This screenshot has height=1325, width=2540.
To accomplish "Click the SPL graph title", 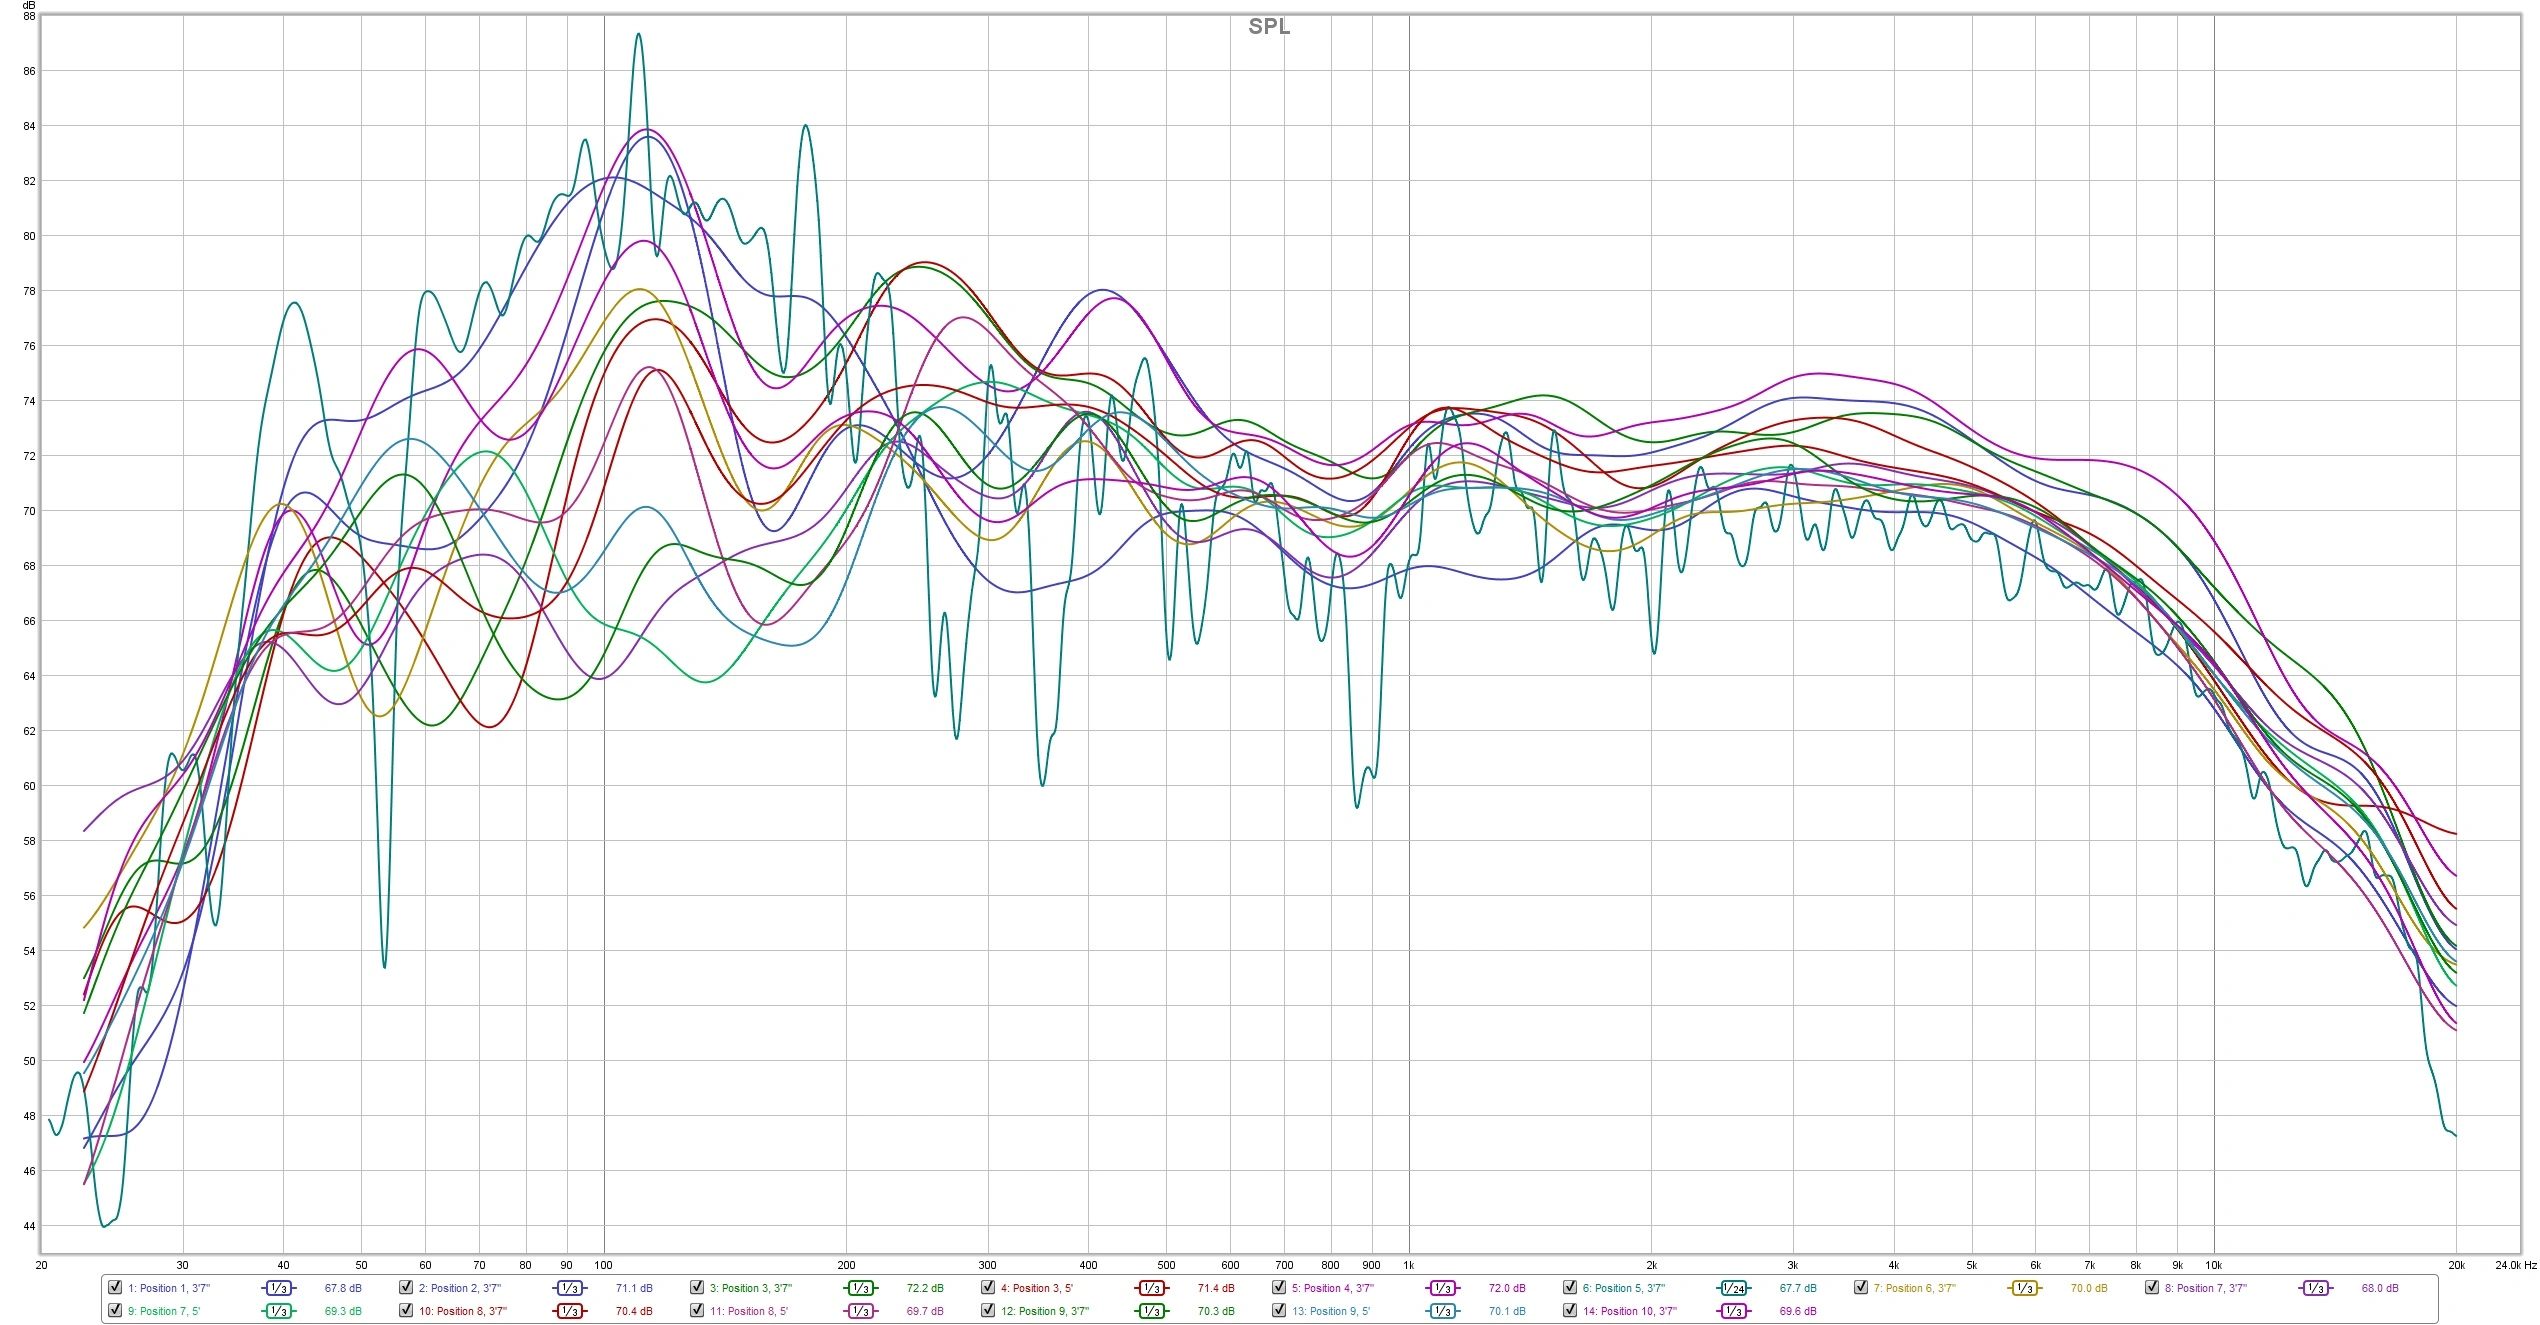I will click(x=1268, y=27).
